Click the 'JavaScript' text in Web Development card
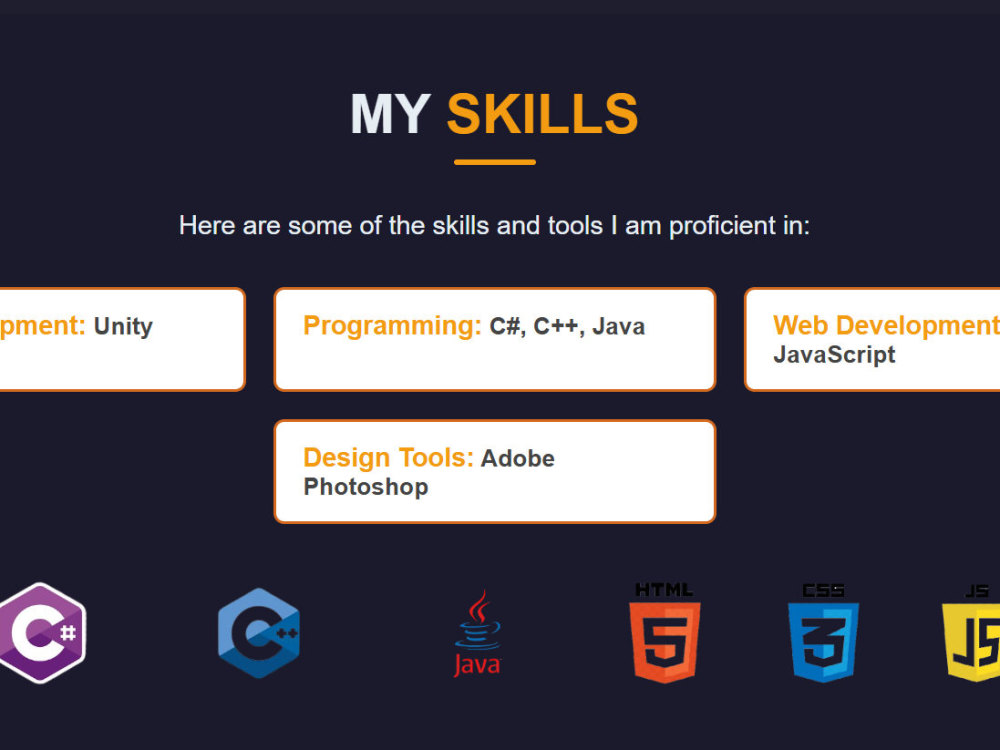 point(834,355)
